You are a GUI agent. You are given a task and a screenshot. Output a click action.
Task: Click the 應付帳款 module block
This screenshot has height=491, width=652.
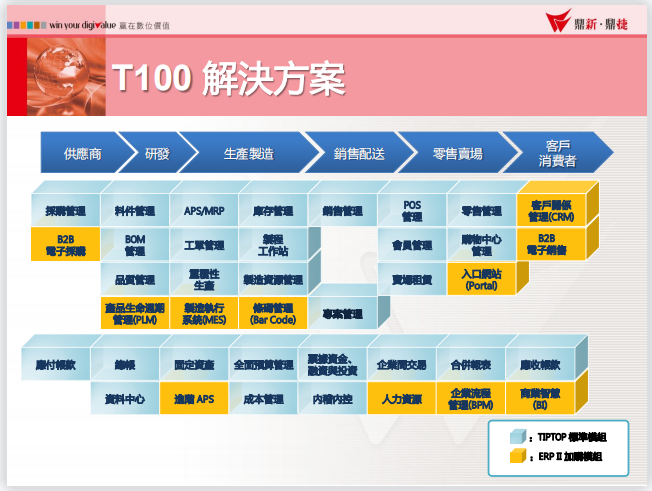55,365
